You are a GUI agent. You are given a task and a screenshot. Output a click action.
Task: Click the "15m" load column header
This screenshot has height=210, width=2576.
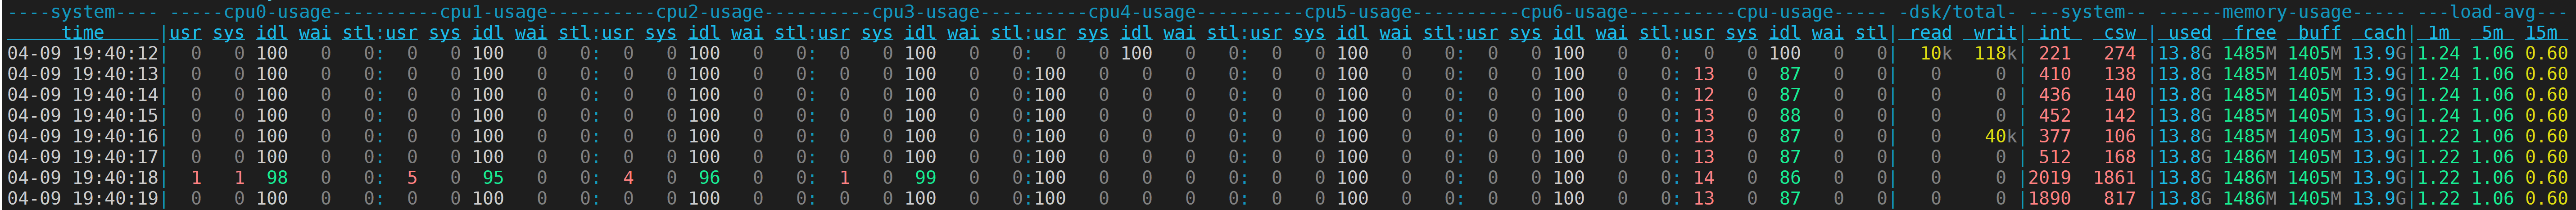(x=2540, y=33)
